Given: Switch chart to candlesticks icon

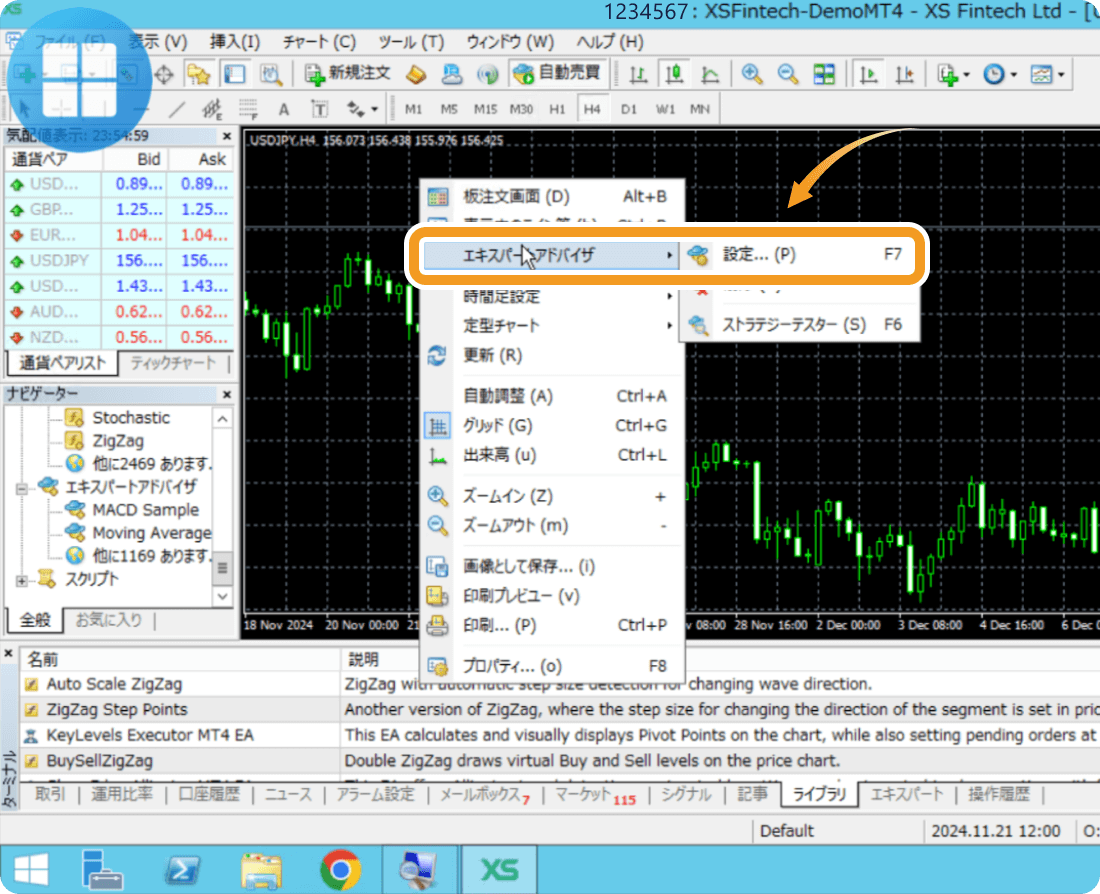Looking at the screenshot, I should tap(674, 74).
